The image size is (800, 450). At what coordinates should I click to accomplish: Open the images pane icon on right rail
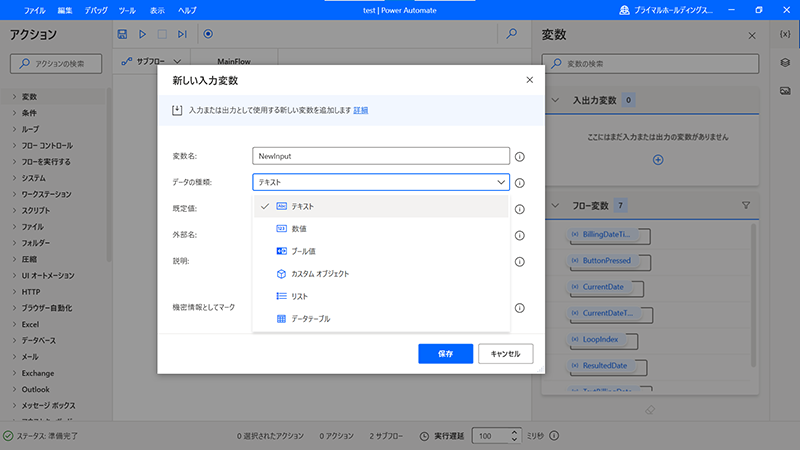point(785,91)
